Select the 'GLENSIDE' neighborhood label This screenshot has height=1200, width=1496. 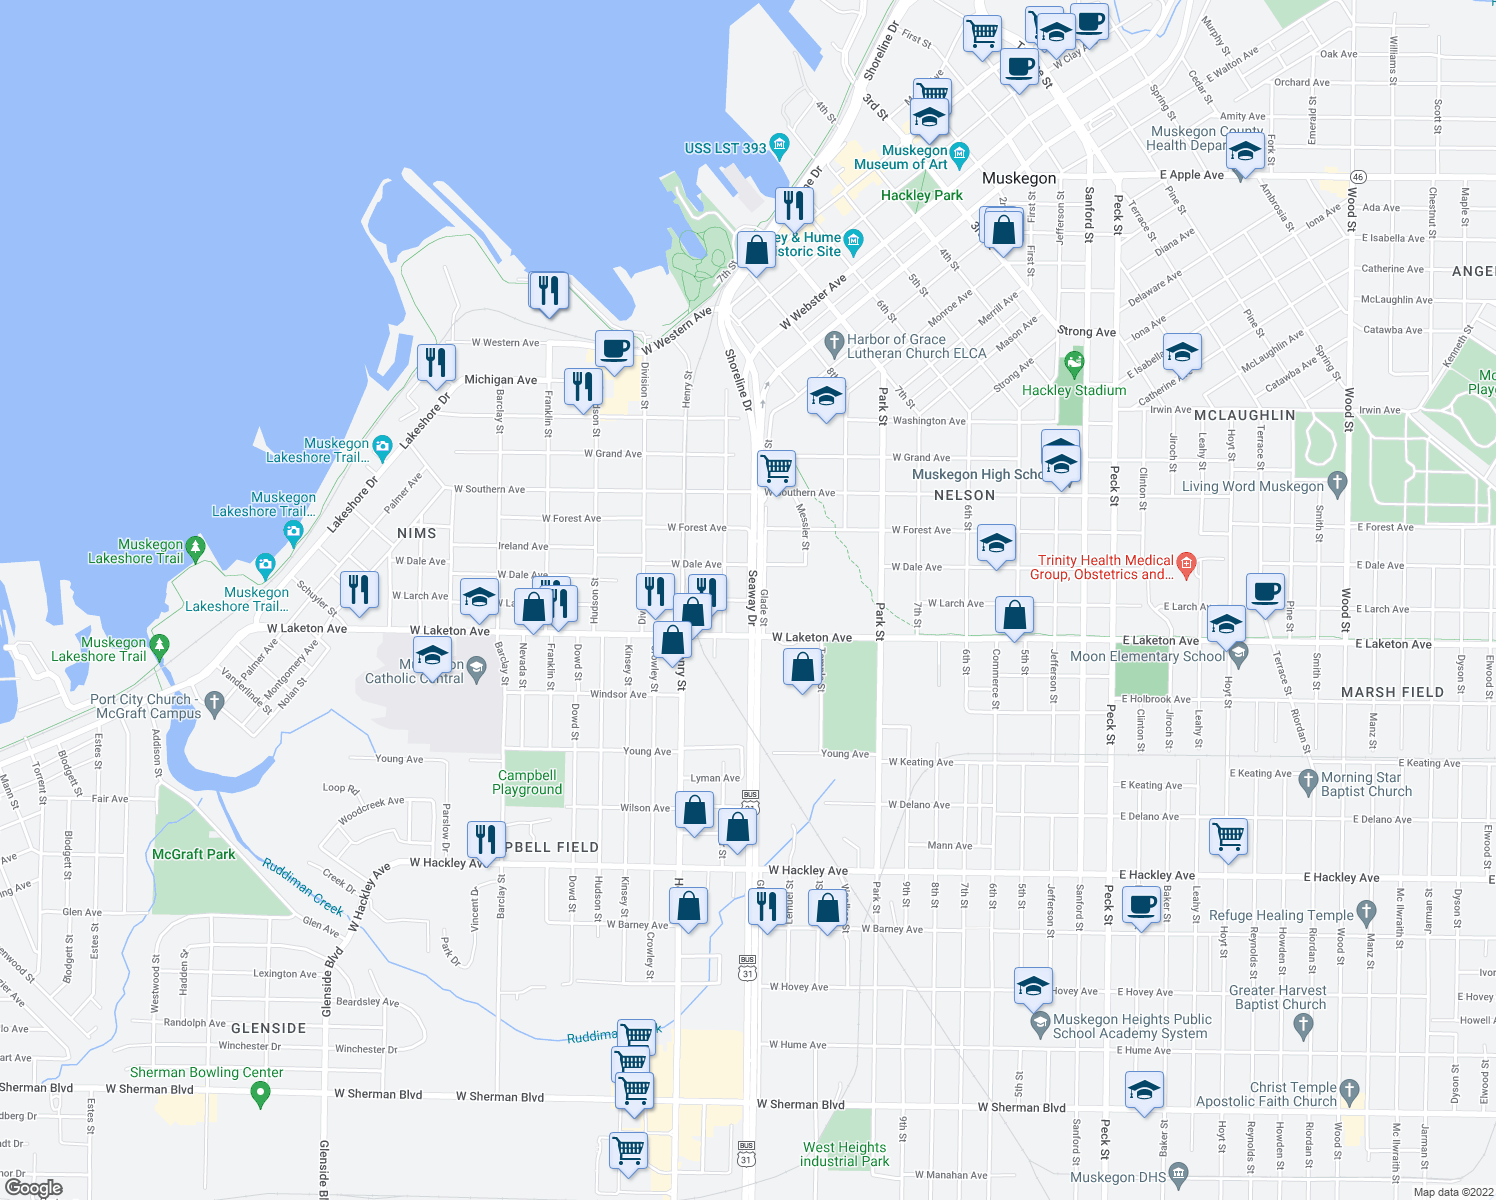[269, 1028]
